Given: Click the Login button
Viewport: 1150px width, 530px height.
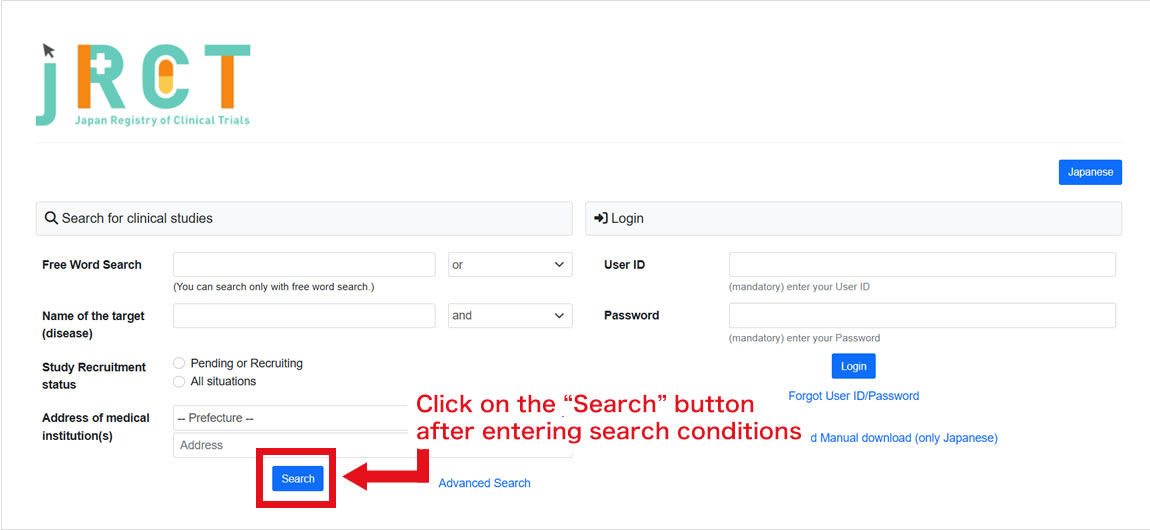Looking at the screenshot, I should [x=853, y=366].
